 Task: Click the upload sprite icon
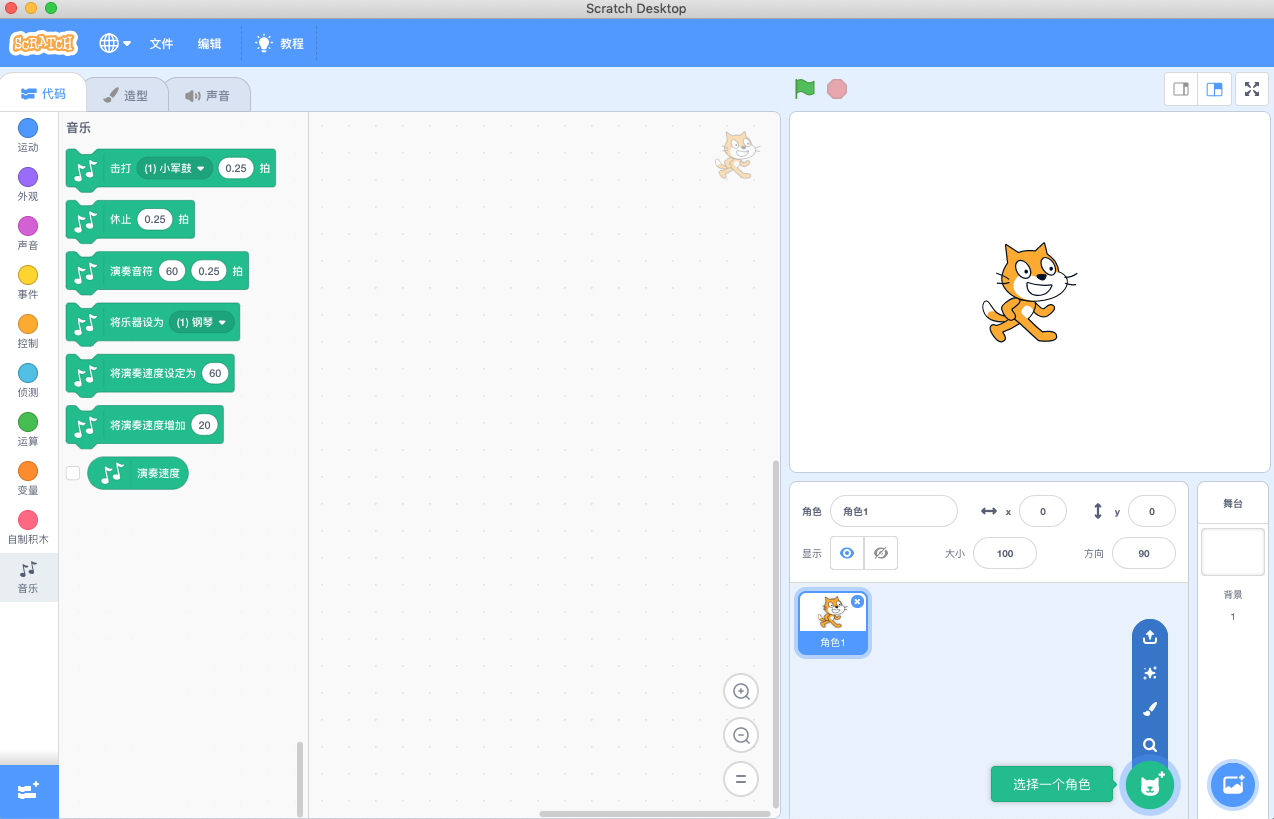[1150, 636]
